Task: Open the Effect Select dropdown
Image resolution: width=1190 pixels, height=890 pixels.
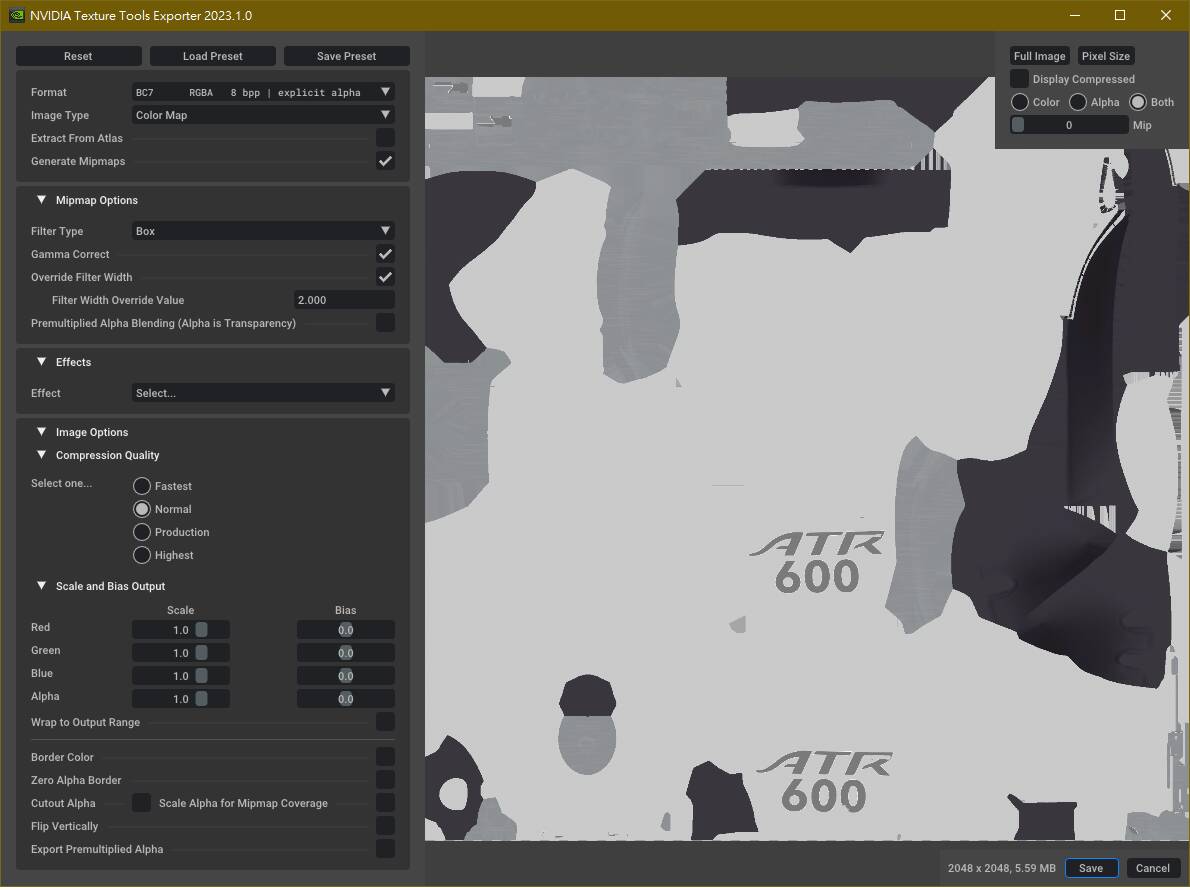Action: (x=263, y=393)
